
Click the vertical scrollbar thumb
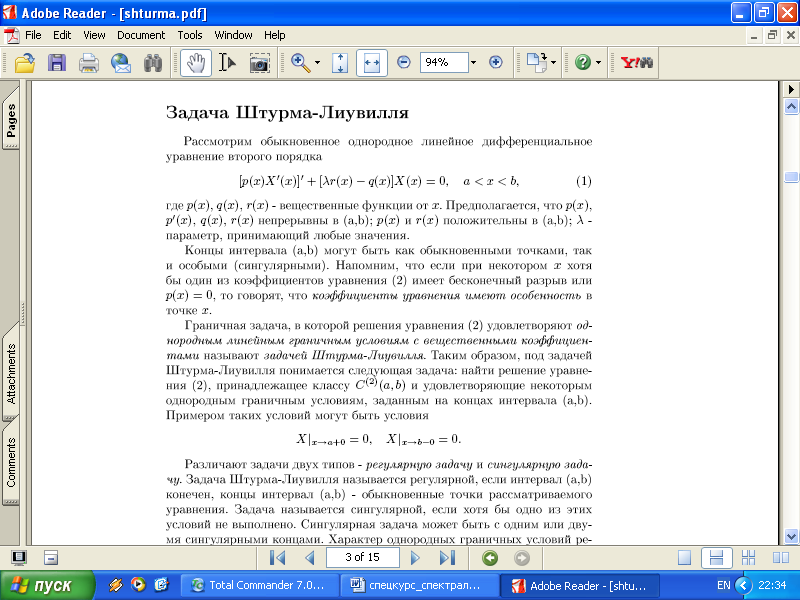click(791, 177)
